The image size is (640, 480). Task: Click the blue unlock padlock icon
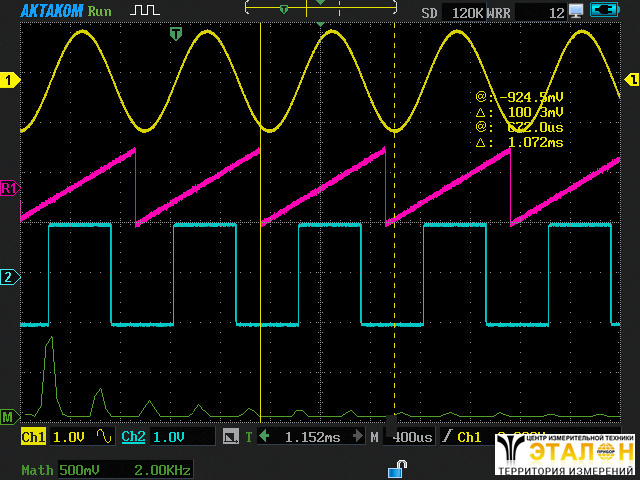click(x=397, y=468)
